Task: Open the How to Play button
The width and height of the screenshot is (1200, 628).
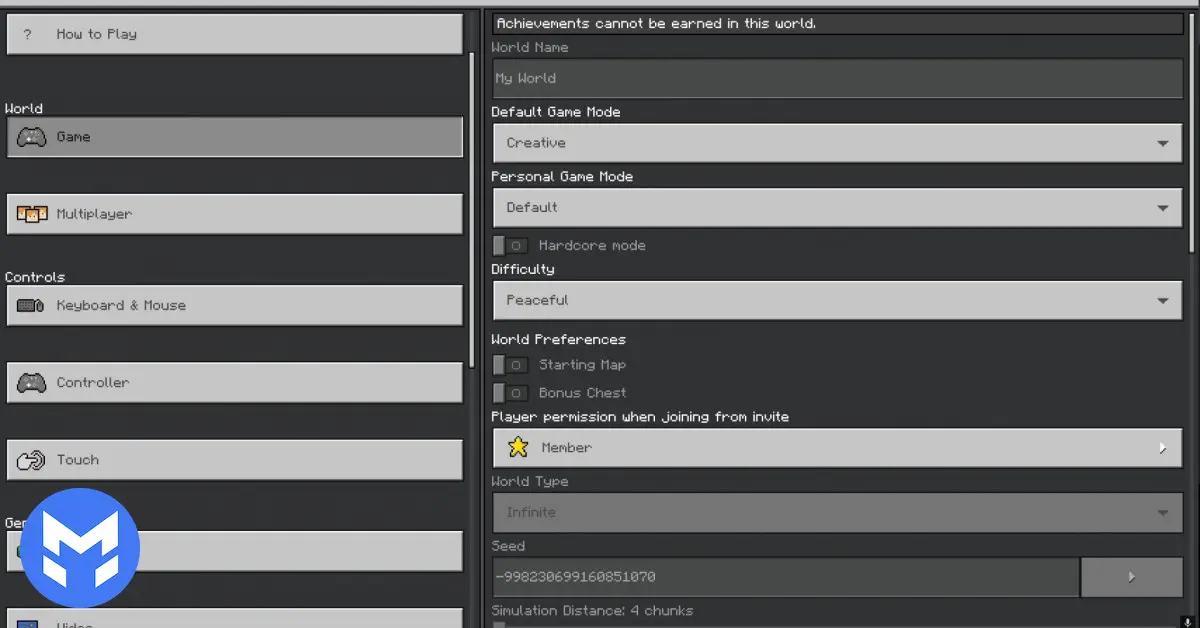Action: (x=234, y=34)
